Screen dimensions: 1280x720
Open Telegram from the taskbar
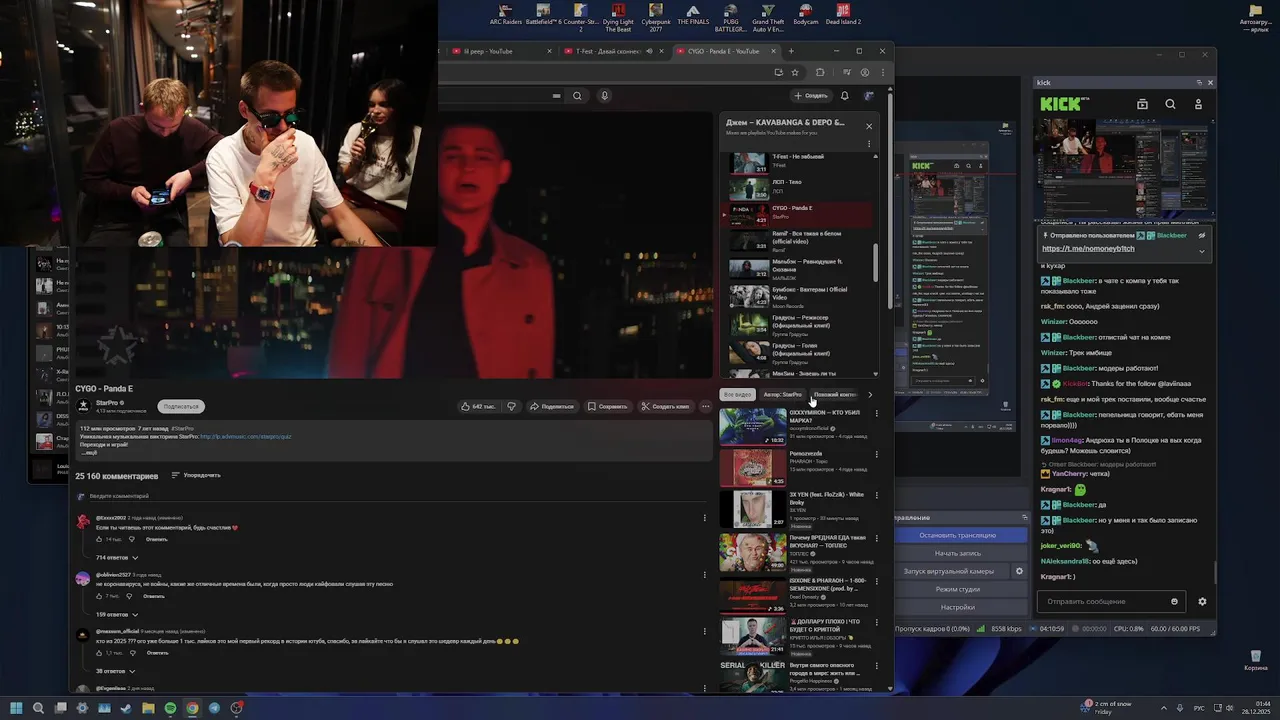[214, 708]
